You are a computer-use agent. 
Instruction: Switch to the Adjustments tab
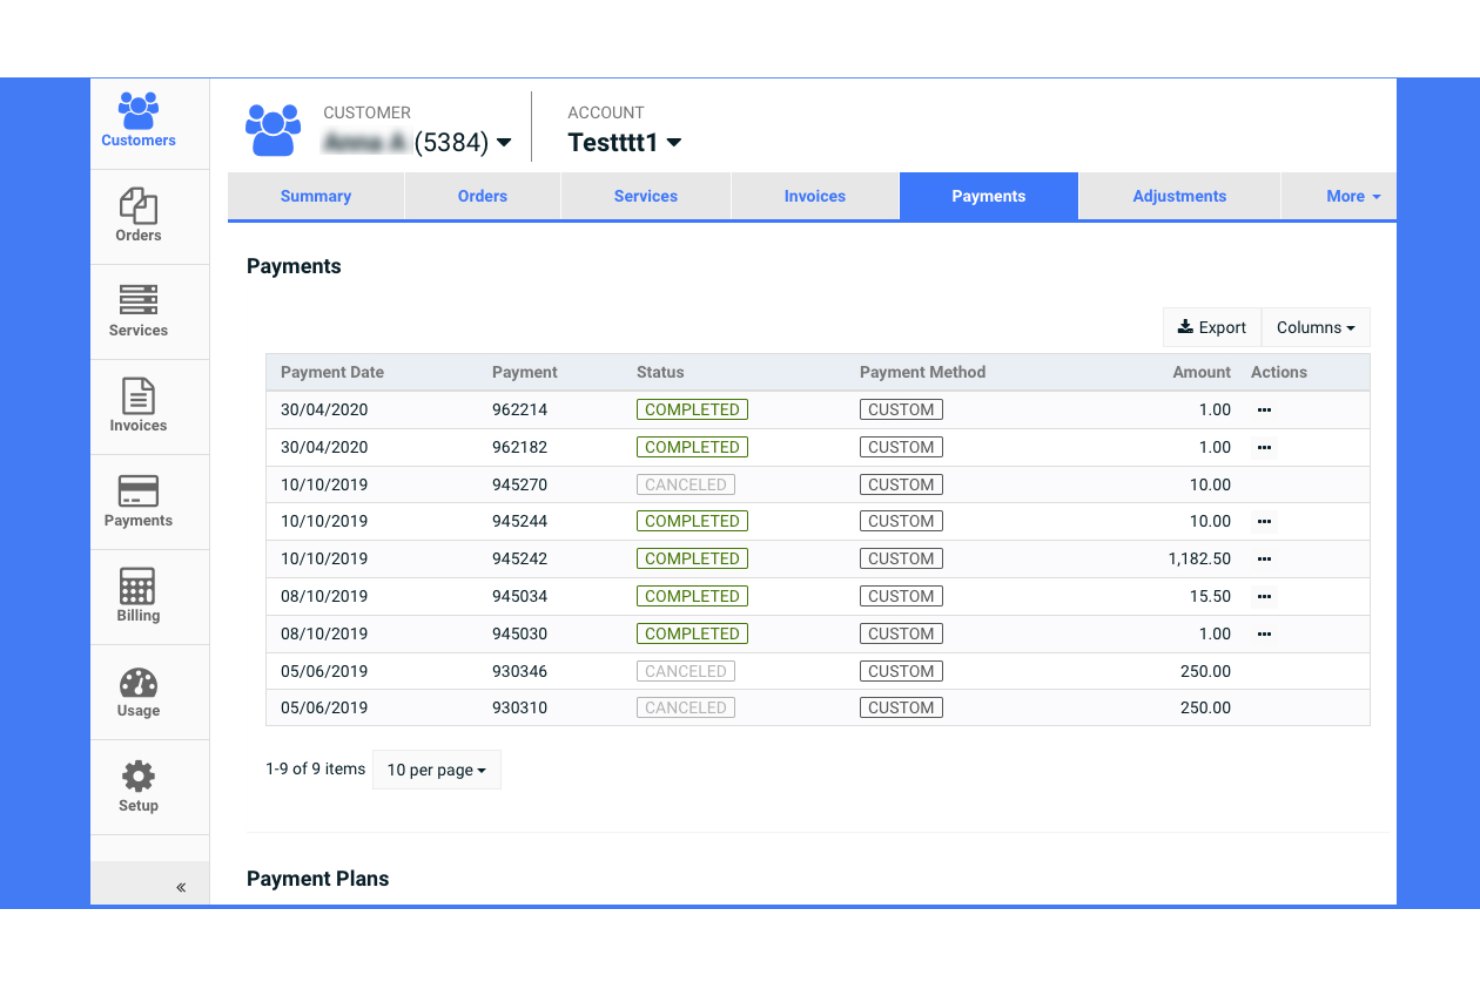[1179, 196]
